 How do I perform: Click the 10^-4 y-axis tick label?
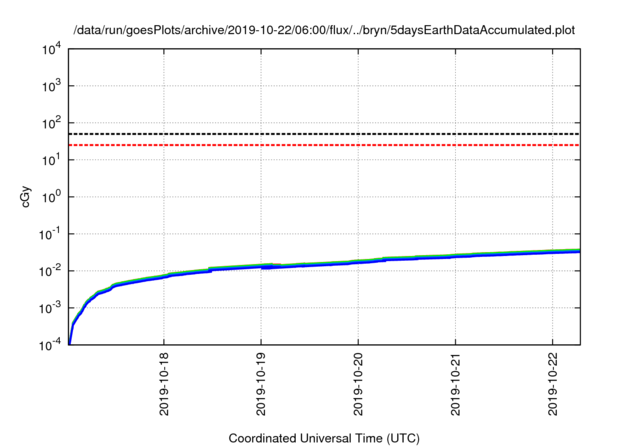click(x=50, y=345)
